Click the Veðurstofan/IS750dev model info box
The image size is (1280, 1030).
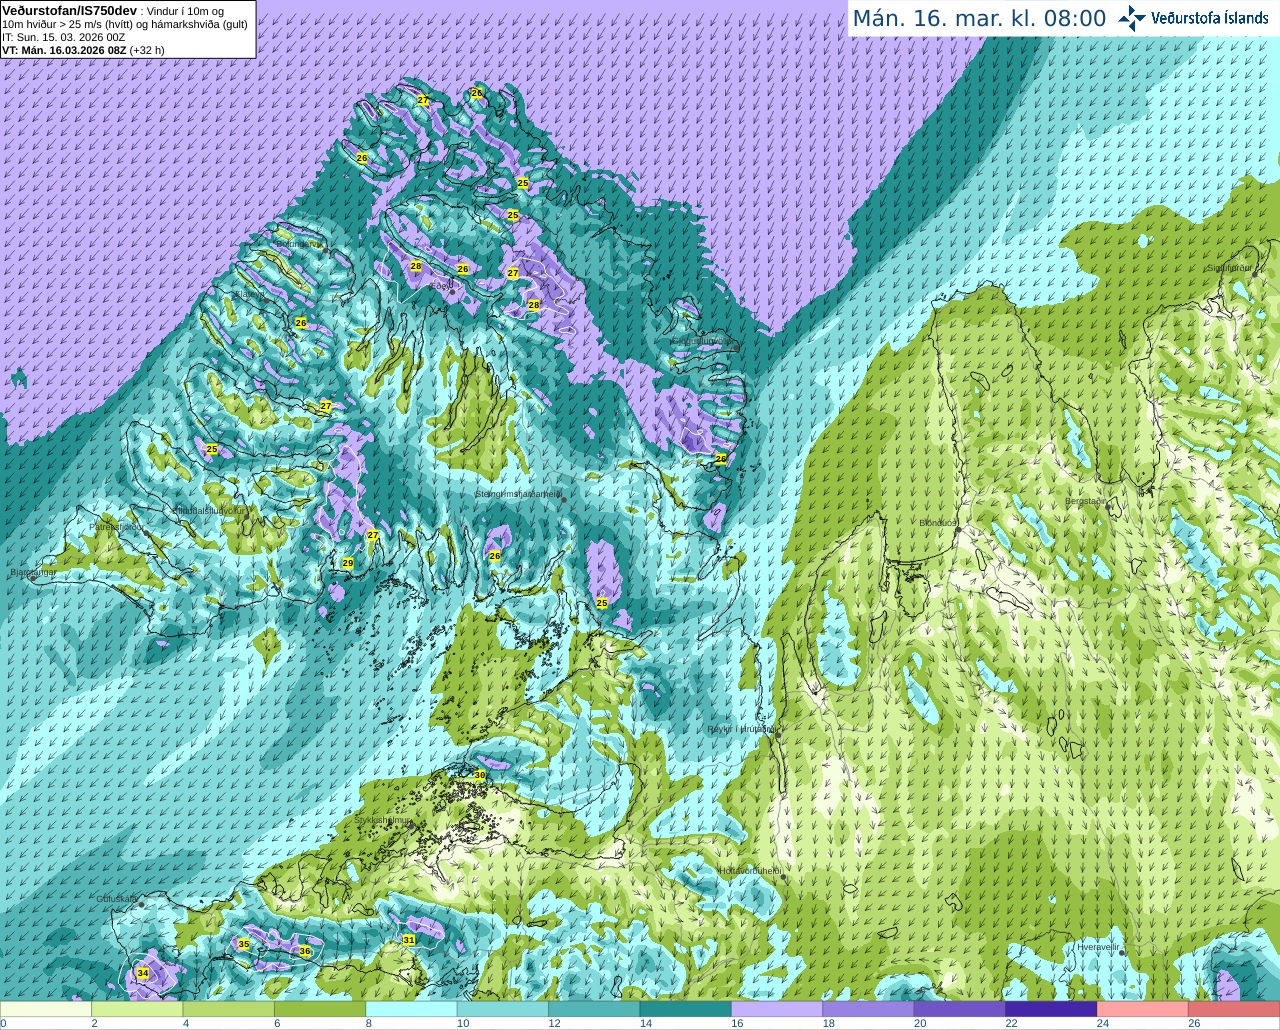pos(128,29)
